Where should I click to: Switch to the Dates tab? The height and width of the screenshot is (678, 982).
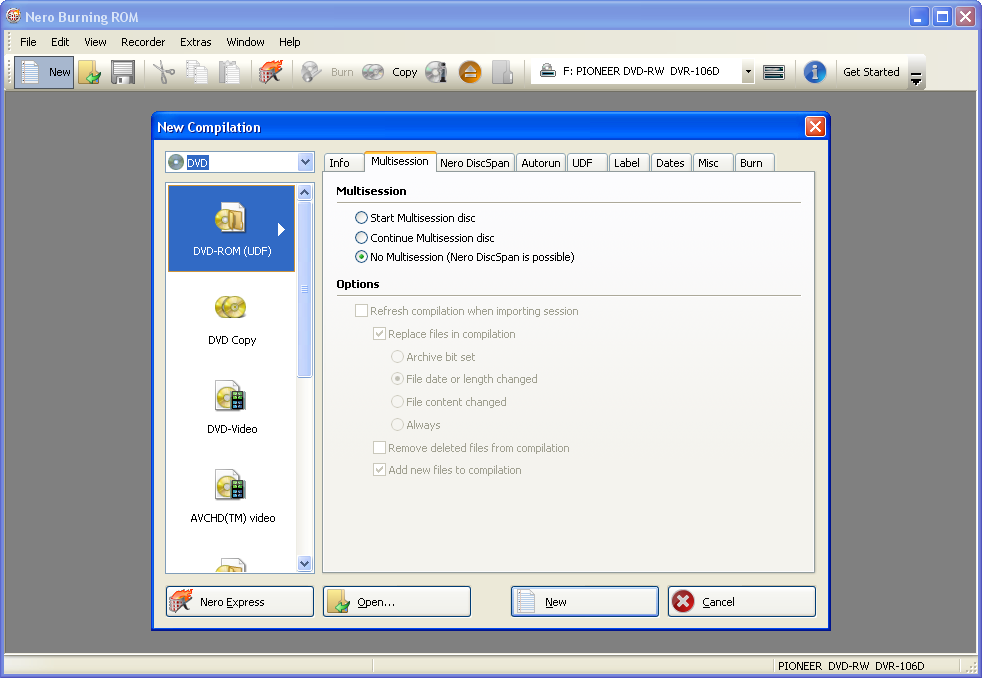671,163
